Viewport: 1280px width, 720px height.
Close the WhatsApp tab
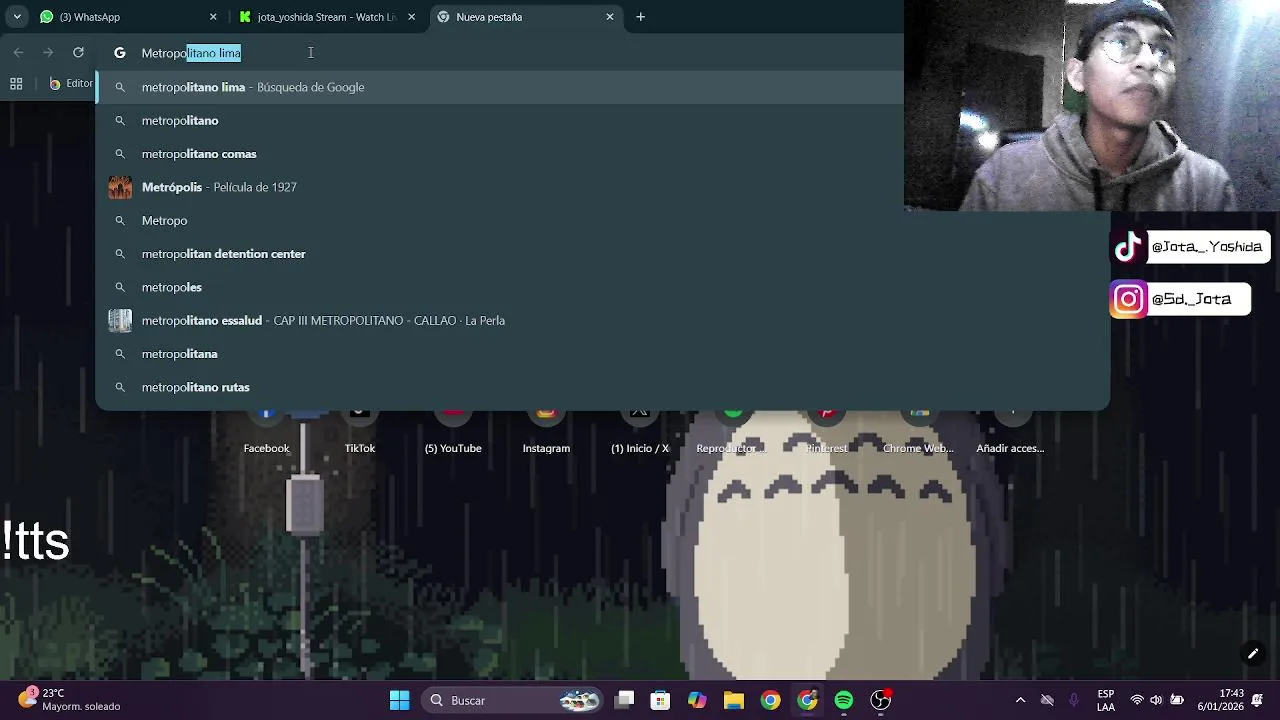[213, 17]
